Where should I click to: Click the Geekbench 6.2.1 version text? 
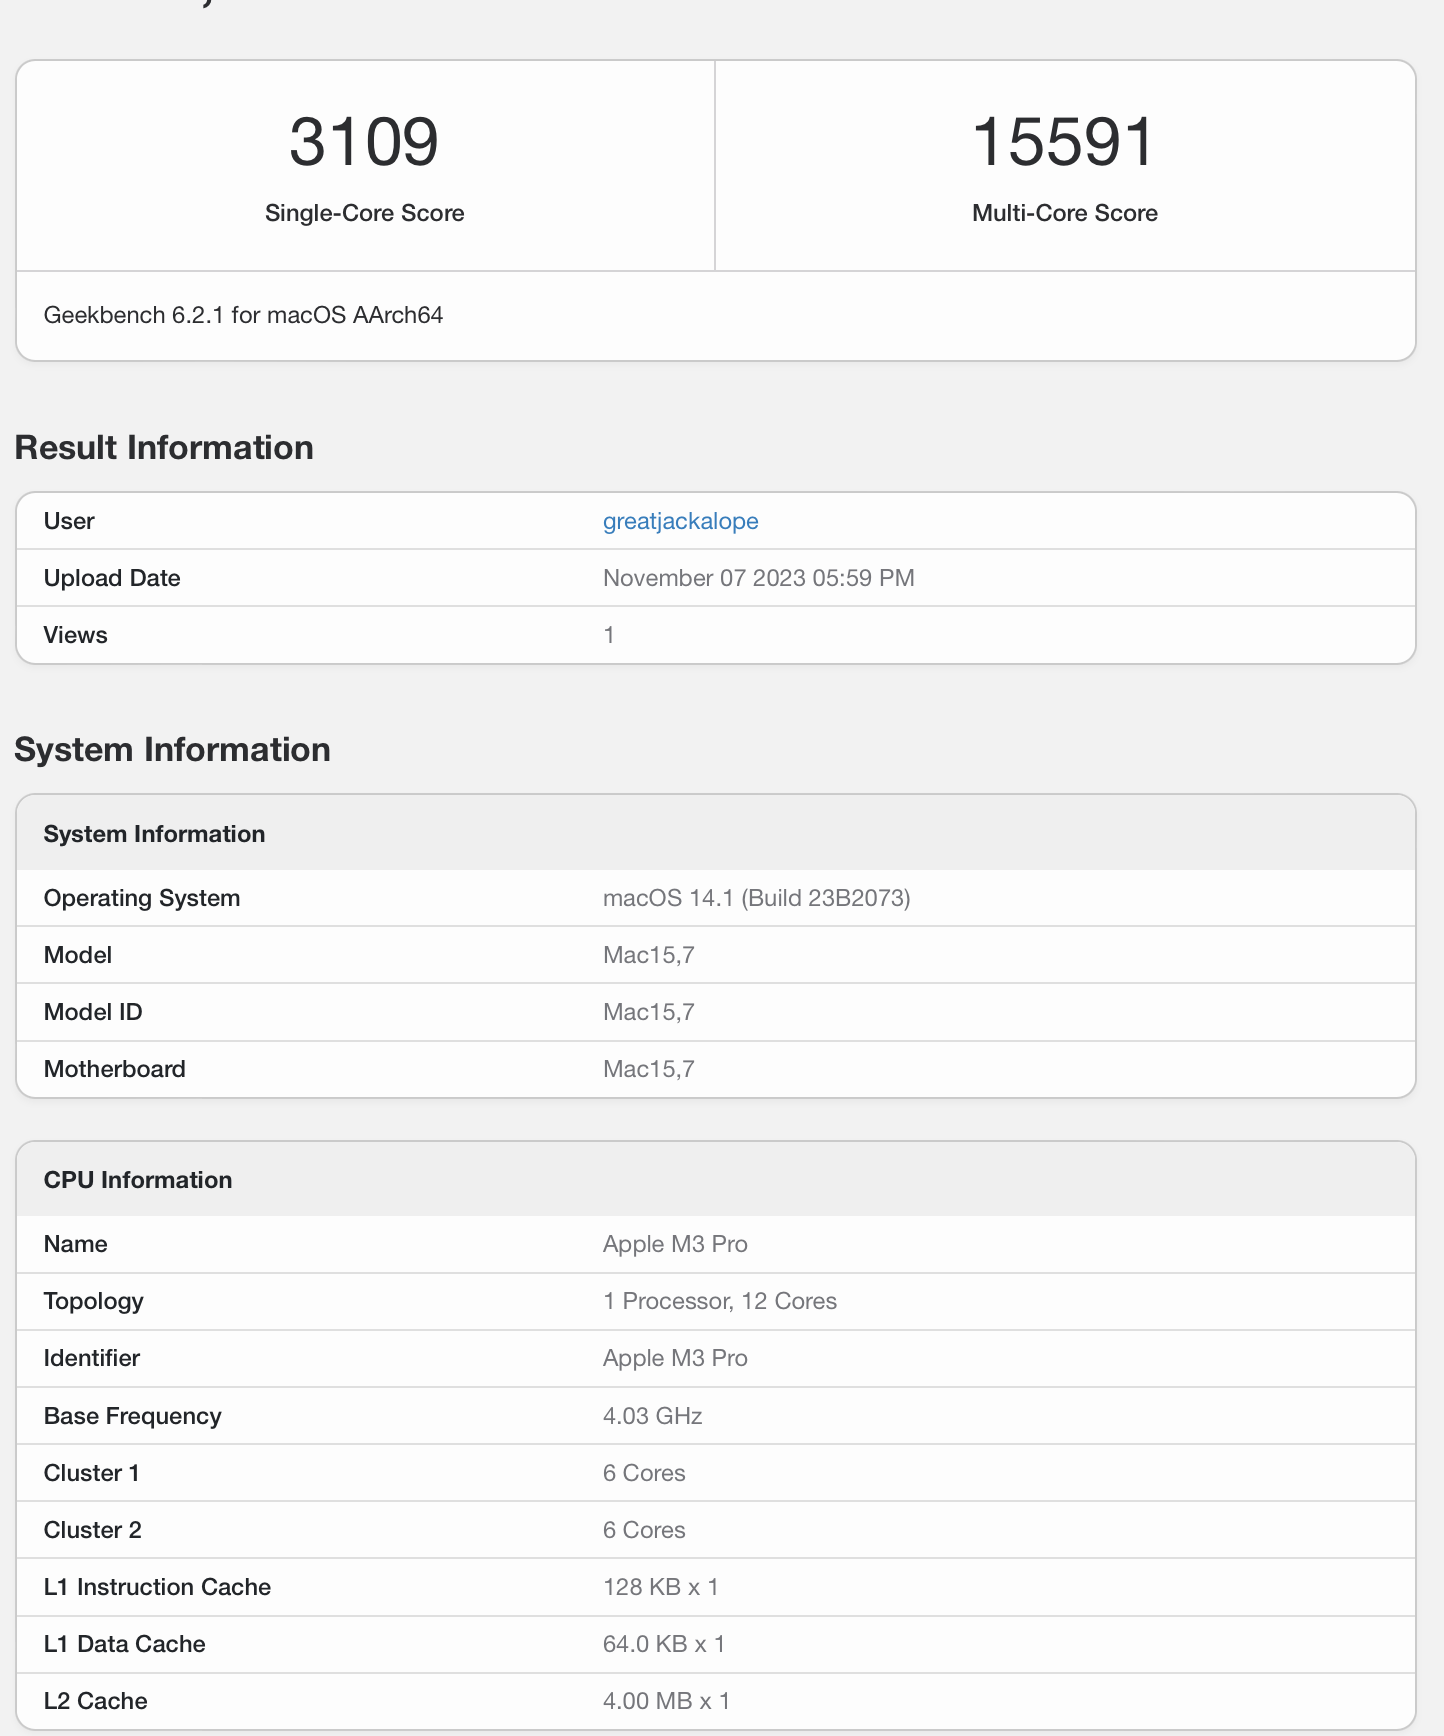(243, 315)
